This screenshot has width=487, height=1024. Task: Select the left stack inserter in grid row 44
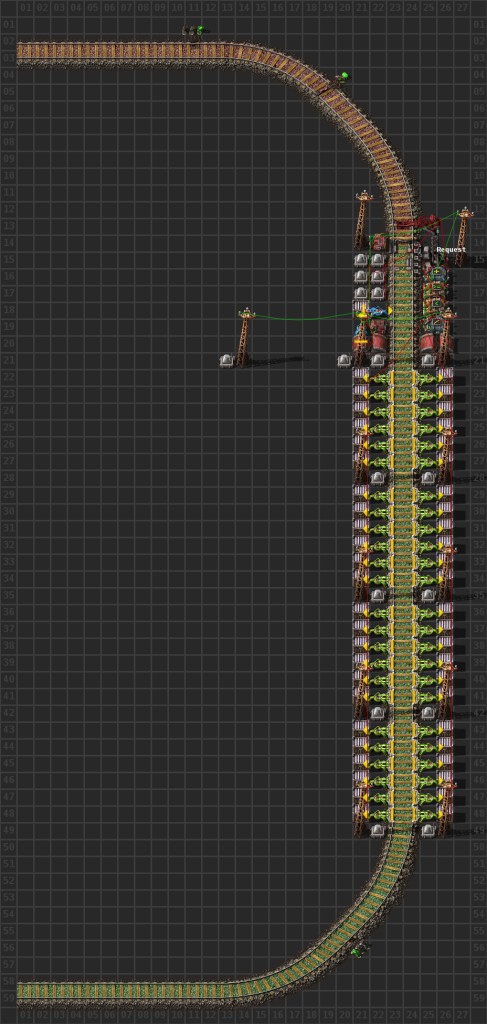(x=379, y=747)
